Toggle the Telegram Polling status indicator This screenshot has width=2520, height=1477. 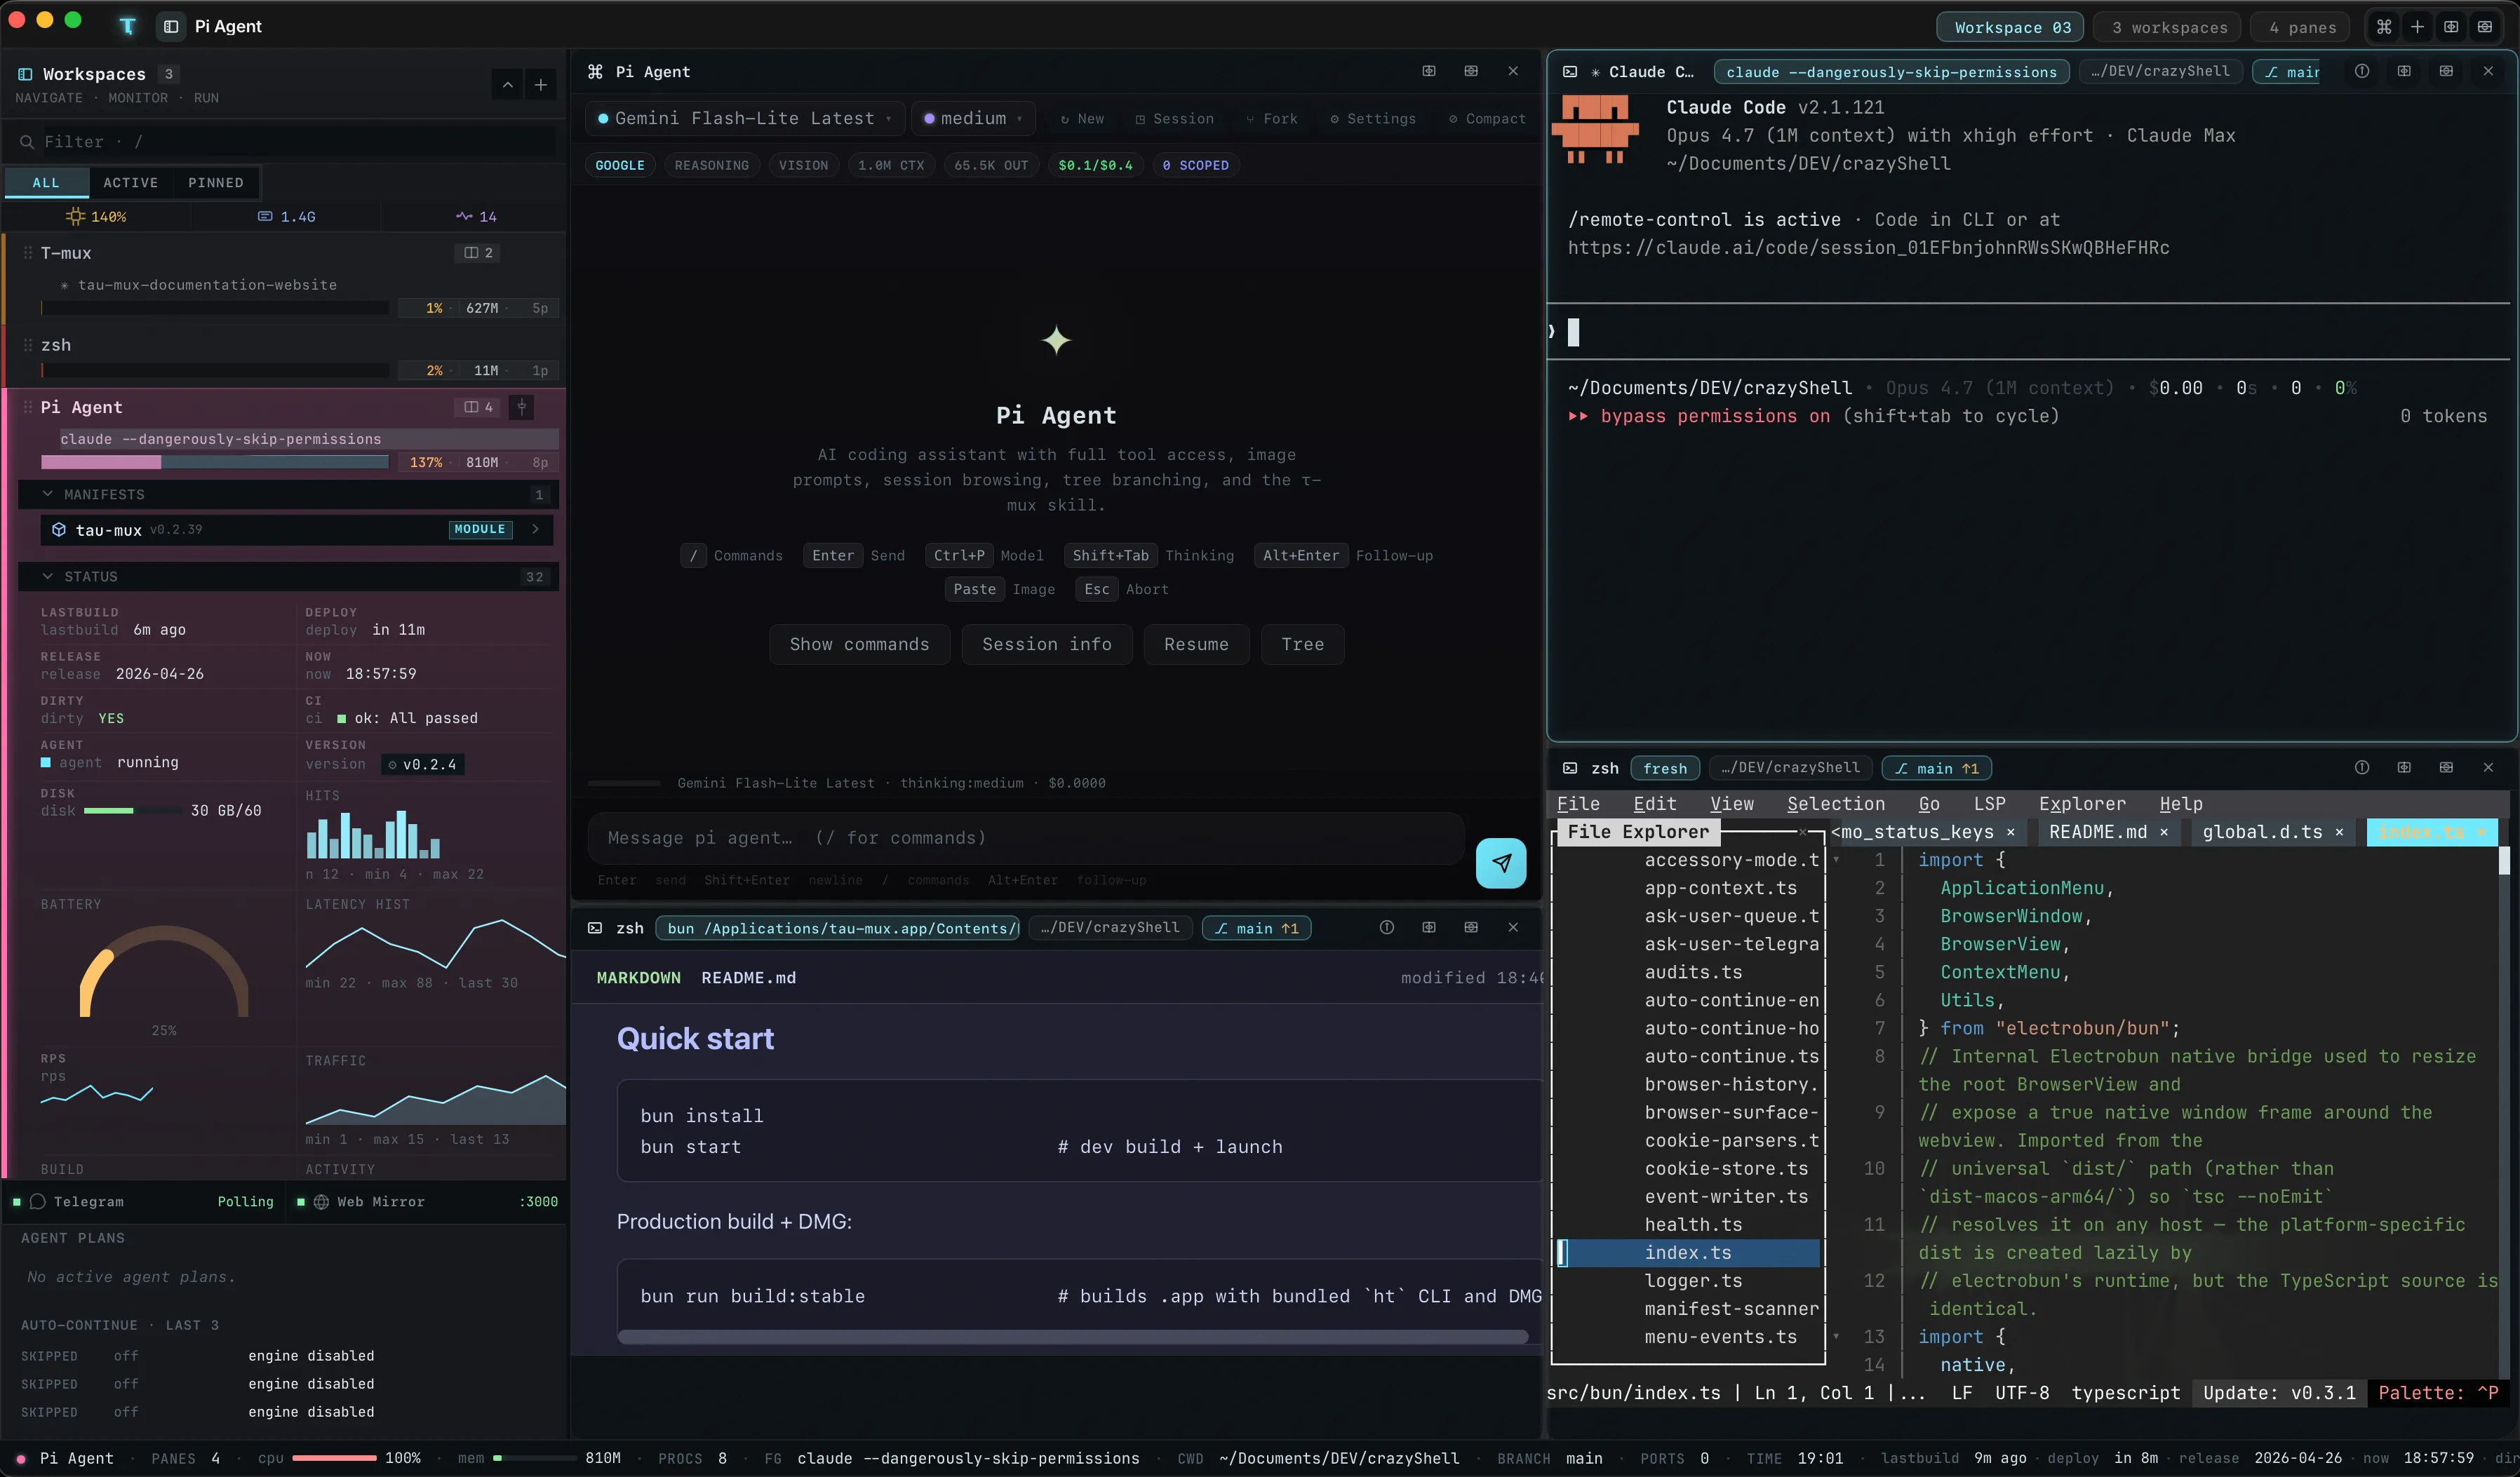point(143,1202)
